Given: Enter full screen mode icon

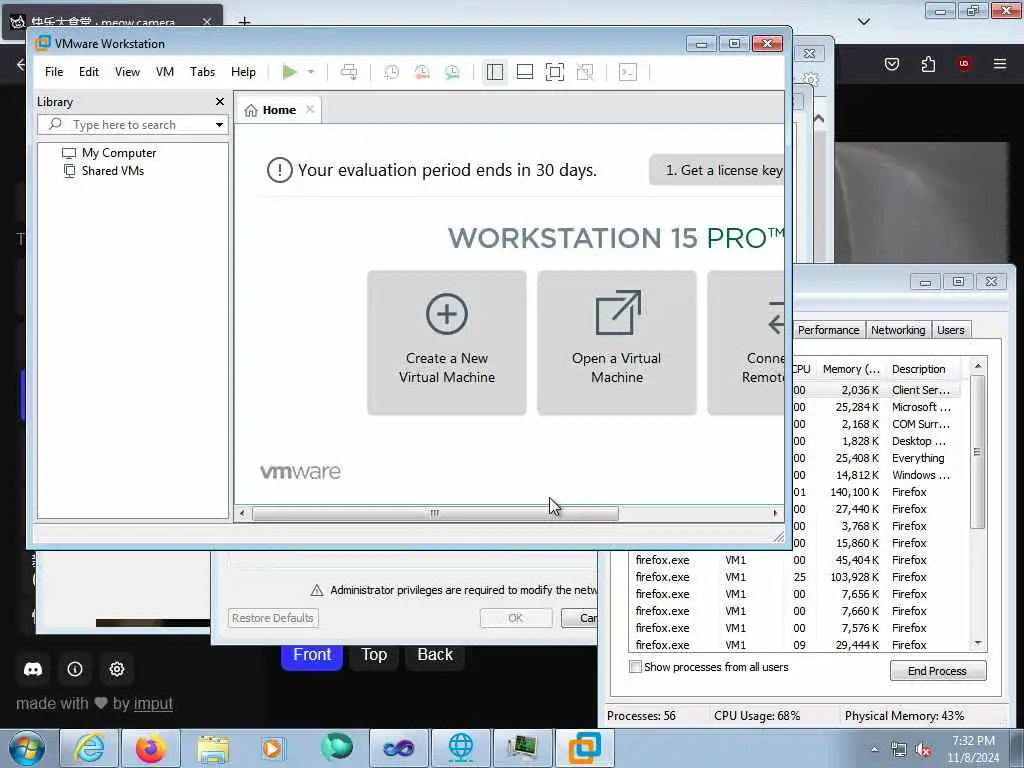Looking at the screenshot, I should [x=554, y=72].
